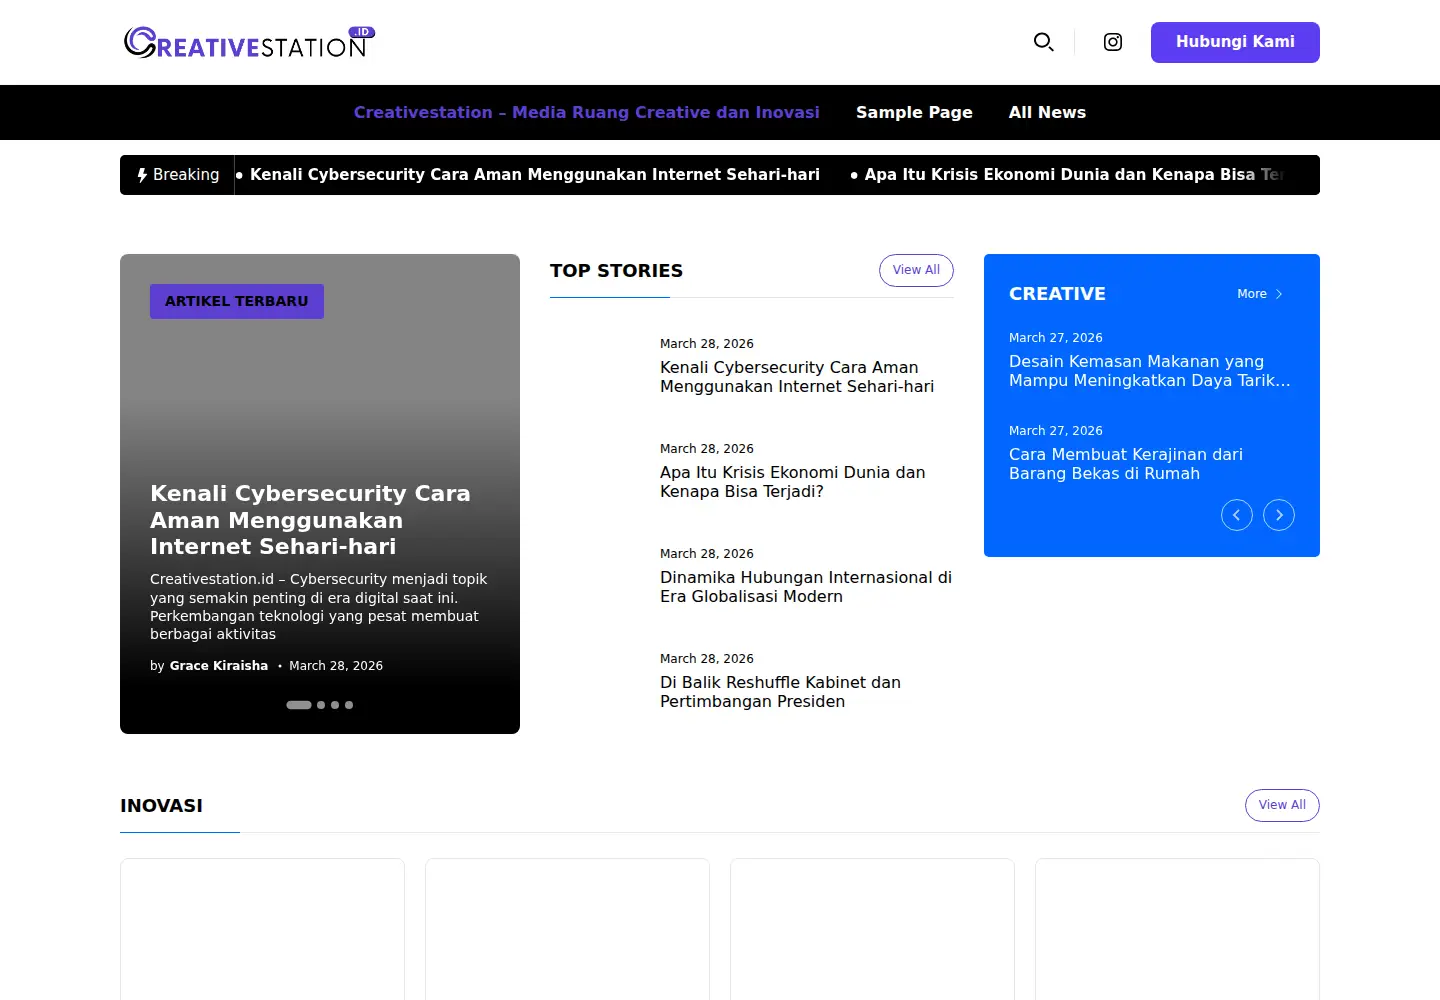Image resolution: width=1440 pixels, height=1000 pixels.
Task: Click featured slide date March 28, 2026
Action: [x=336, y=666]
